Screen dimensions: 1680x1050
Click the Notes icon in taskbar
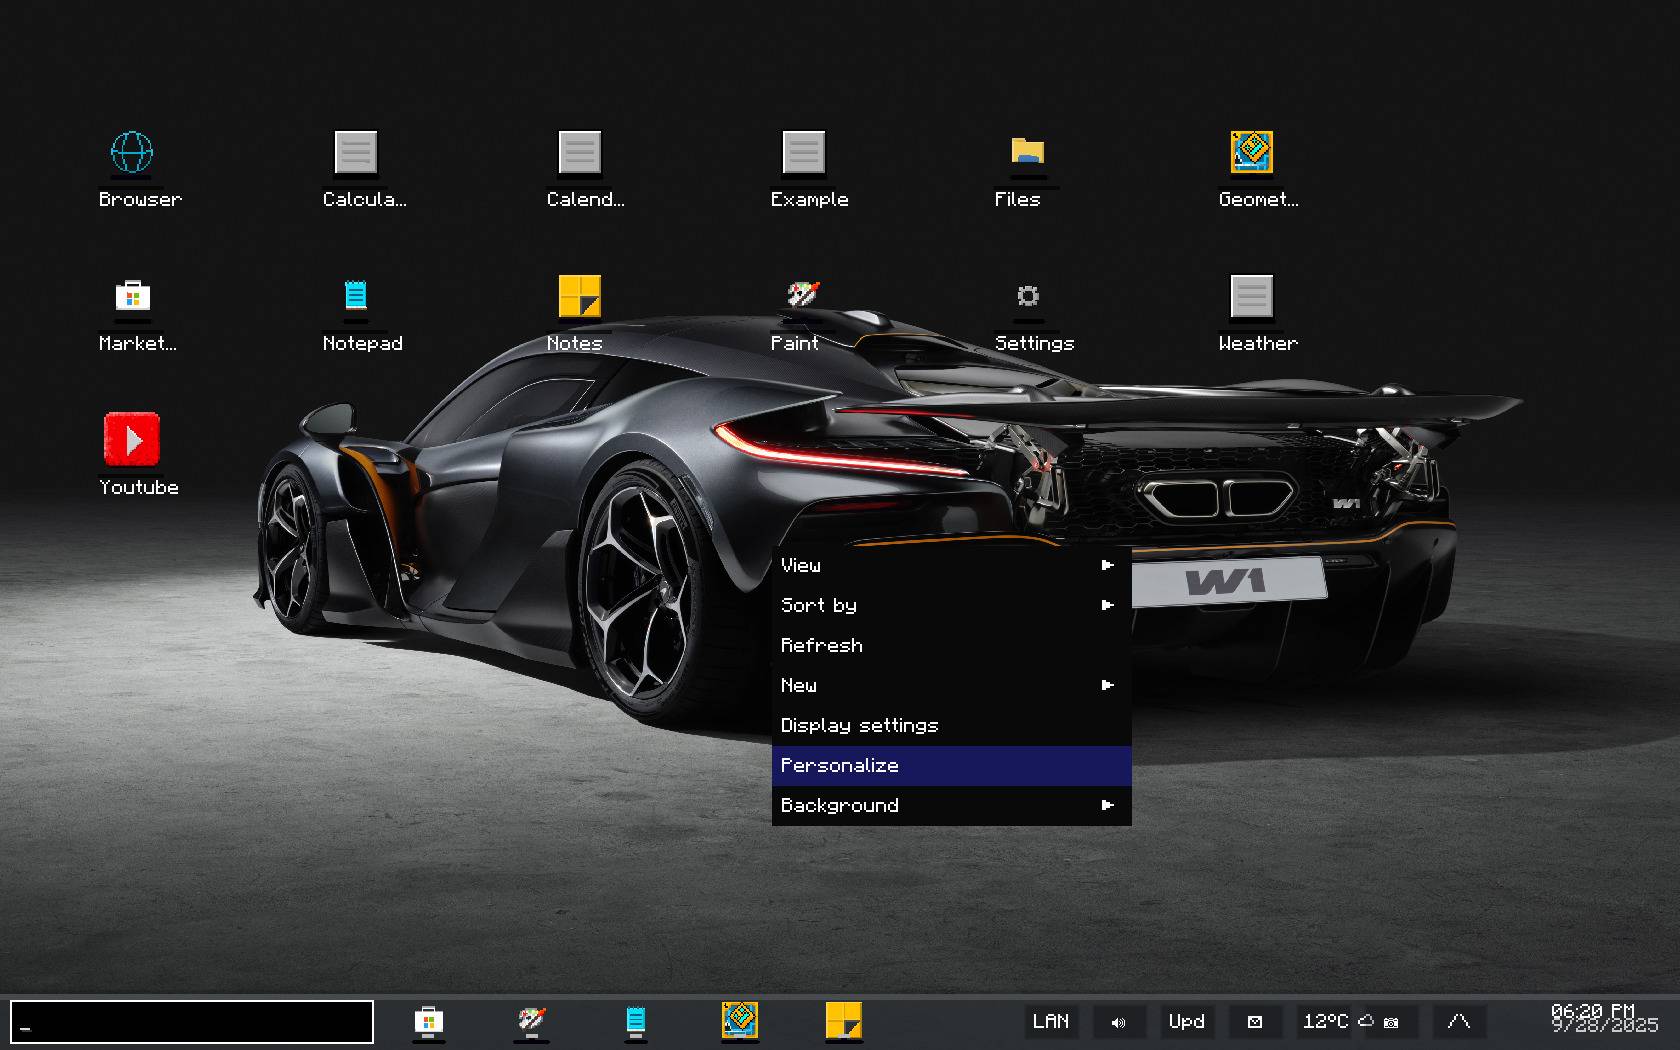click(x=843, y=1021)
